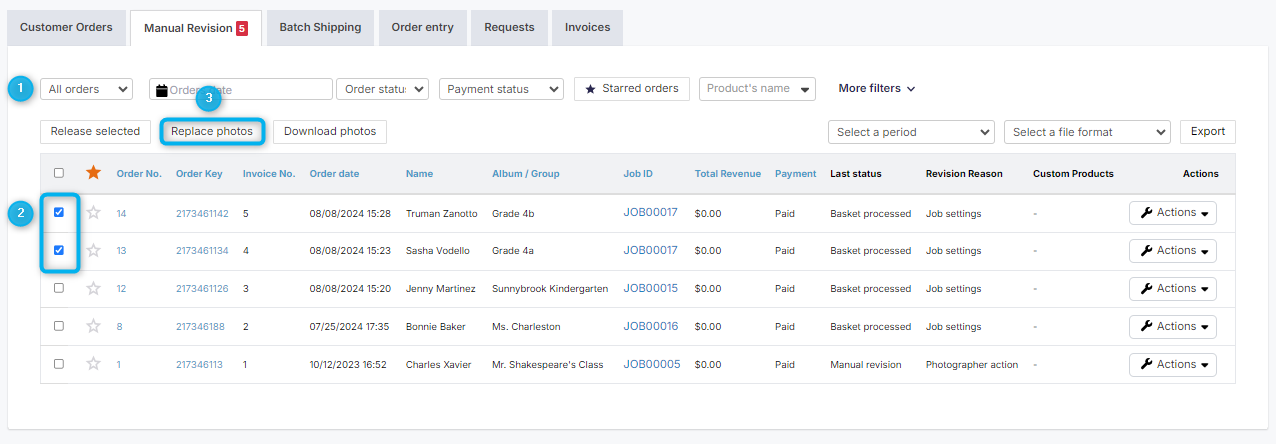
Task: Star order 1 for Charles Xavier
Action: click(x=94, y=365)
